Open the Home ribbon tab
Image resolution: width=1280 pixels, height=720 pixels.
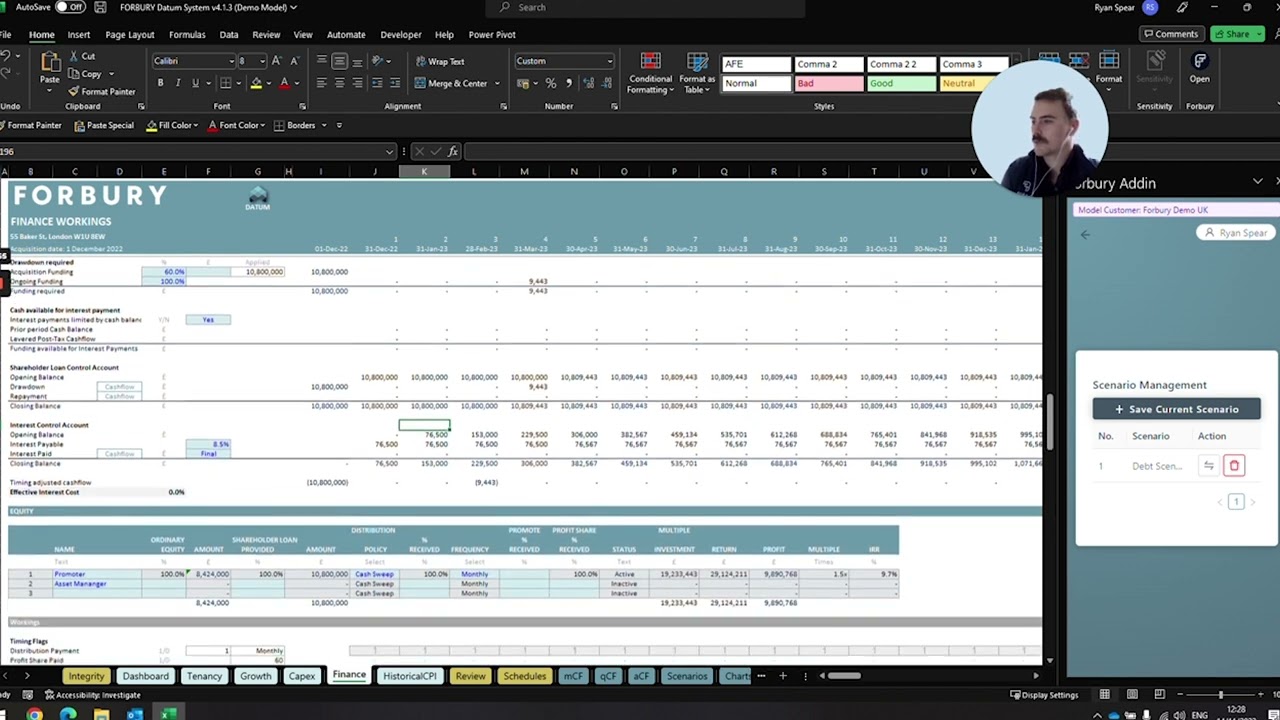pos(41,34)
